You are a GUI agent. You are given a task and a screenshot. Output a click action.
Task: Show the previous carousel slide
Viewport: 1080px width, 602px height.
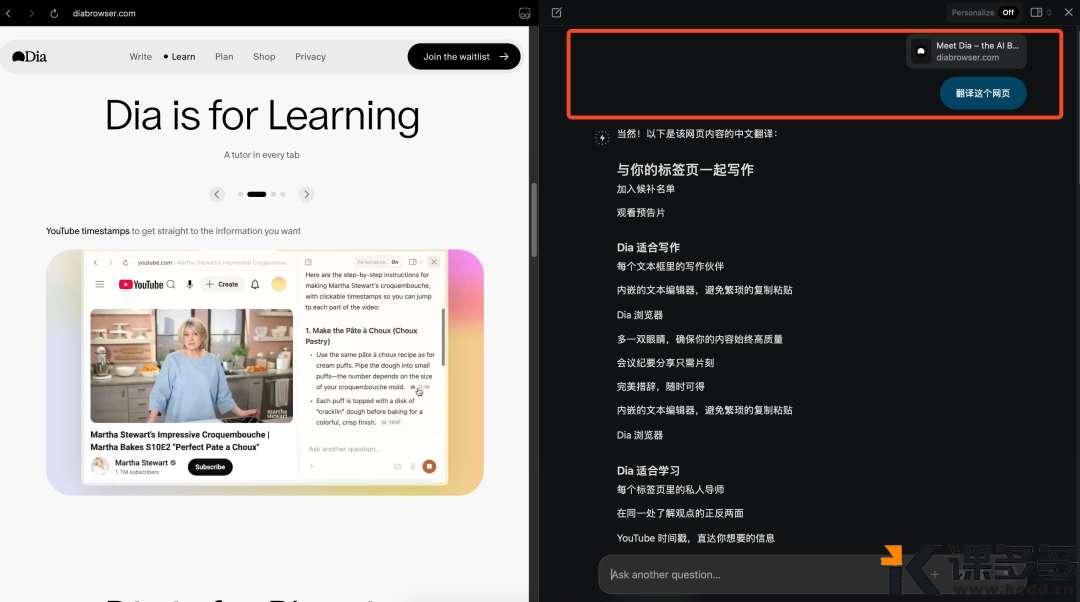(x=217, y=194)
